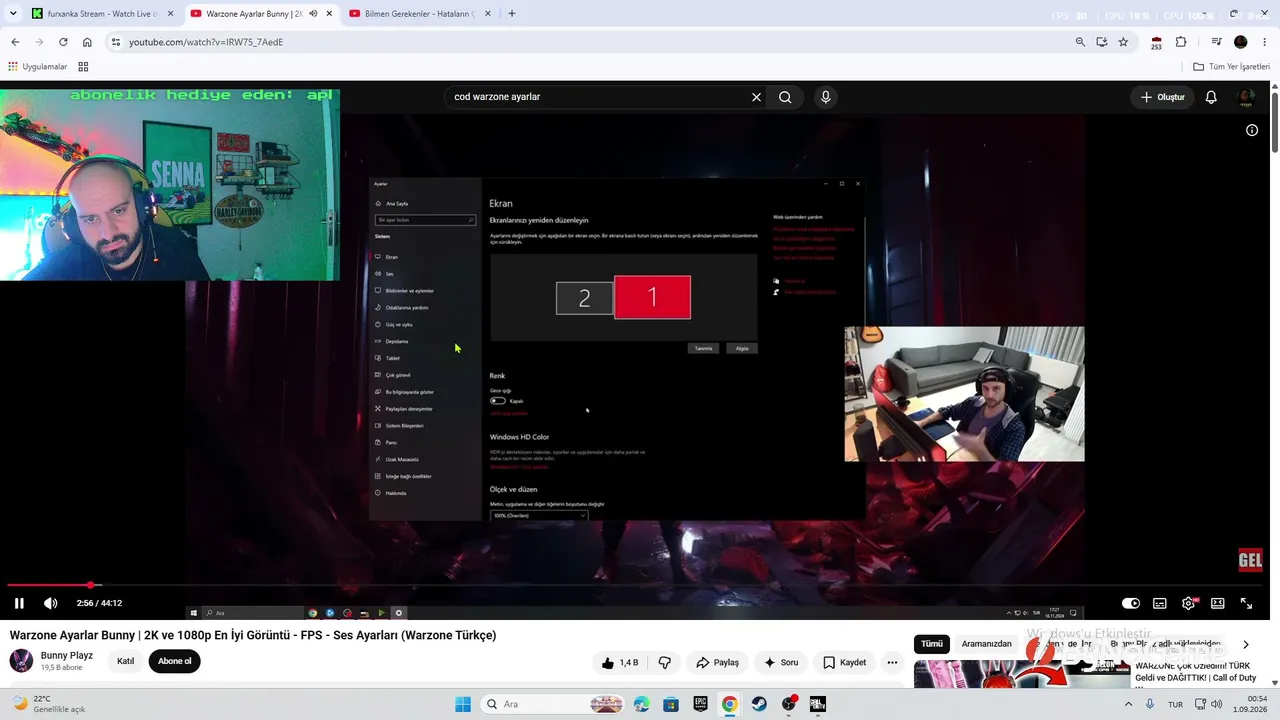Clear the YouTube search query
The height and width of the screenshot is (720, 1280).
[757, 97]
